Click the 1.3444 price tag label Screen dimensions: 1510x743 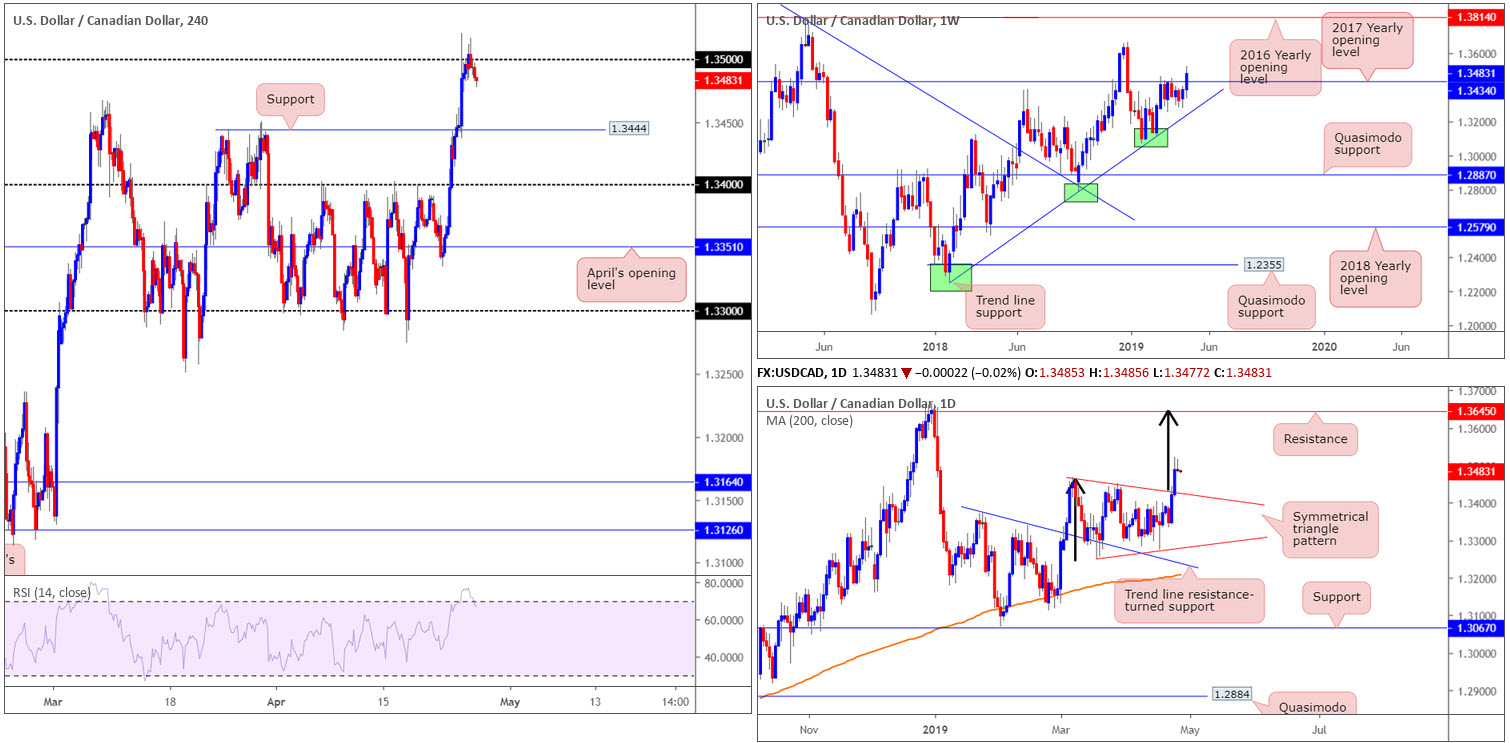[x=630, y=129]
